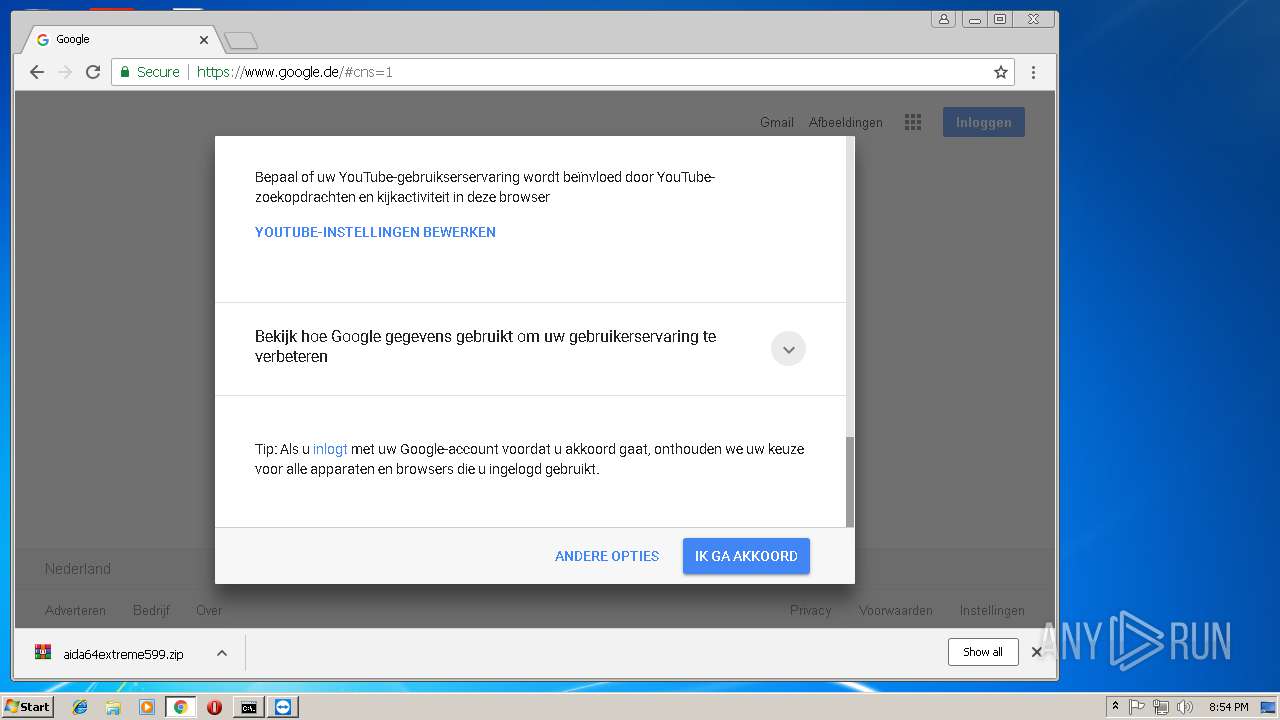This screenshot has height=720, width=1280.
Task: Open Windows Explorer folder from taskbar
Action: [113, 707]
